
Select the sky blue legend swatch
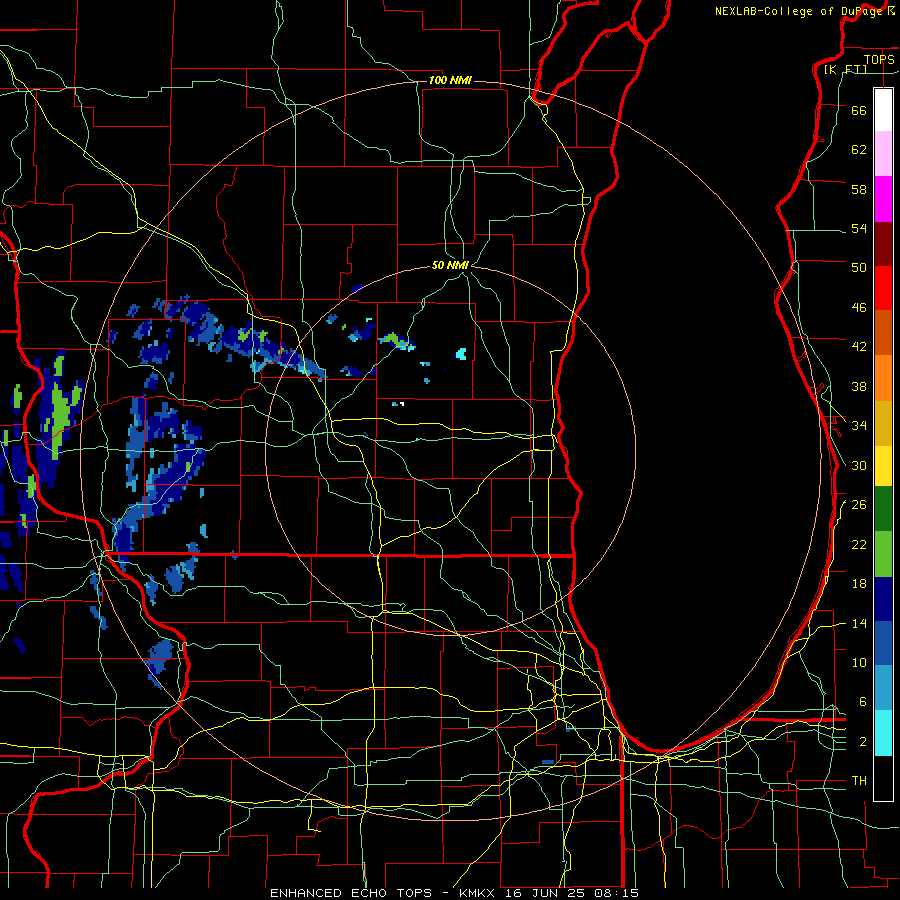883,687
